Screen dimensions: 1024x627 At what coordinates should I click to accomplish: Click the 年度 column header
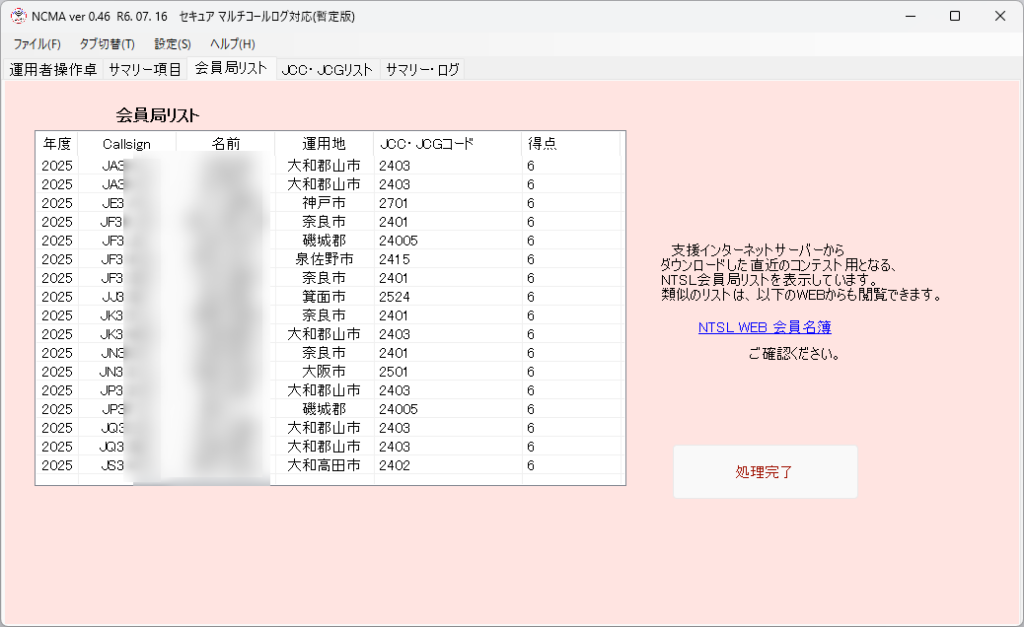tap(57, 144)
